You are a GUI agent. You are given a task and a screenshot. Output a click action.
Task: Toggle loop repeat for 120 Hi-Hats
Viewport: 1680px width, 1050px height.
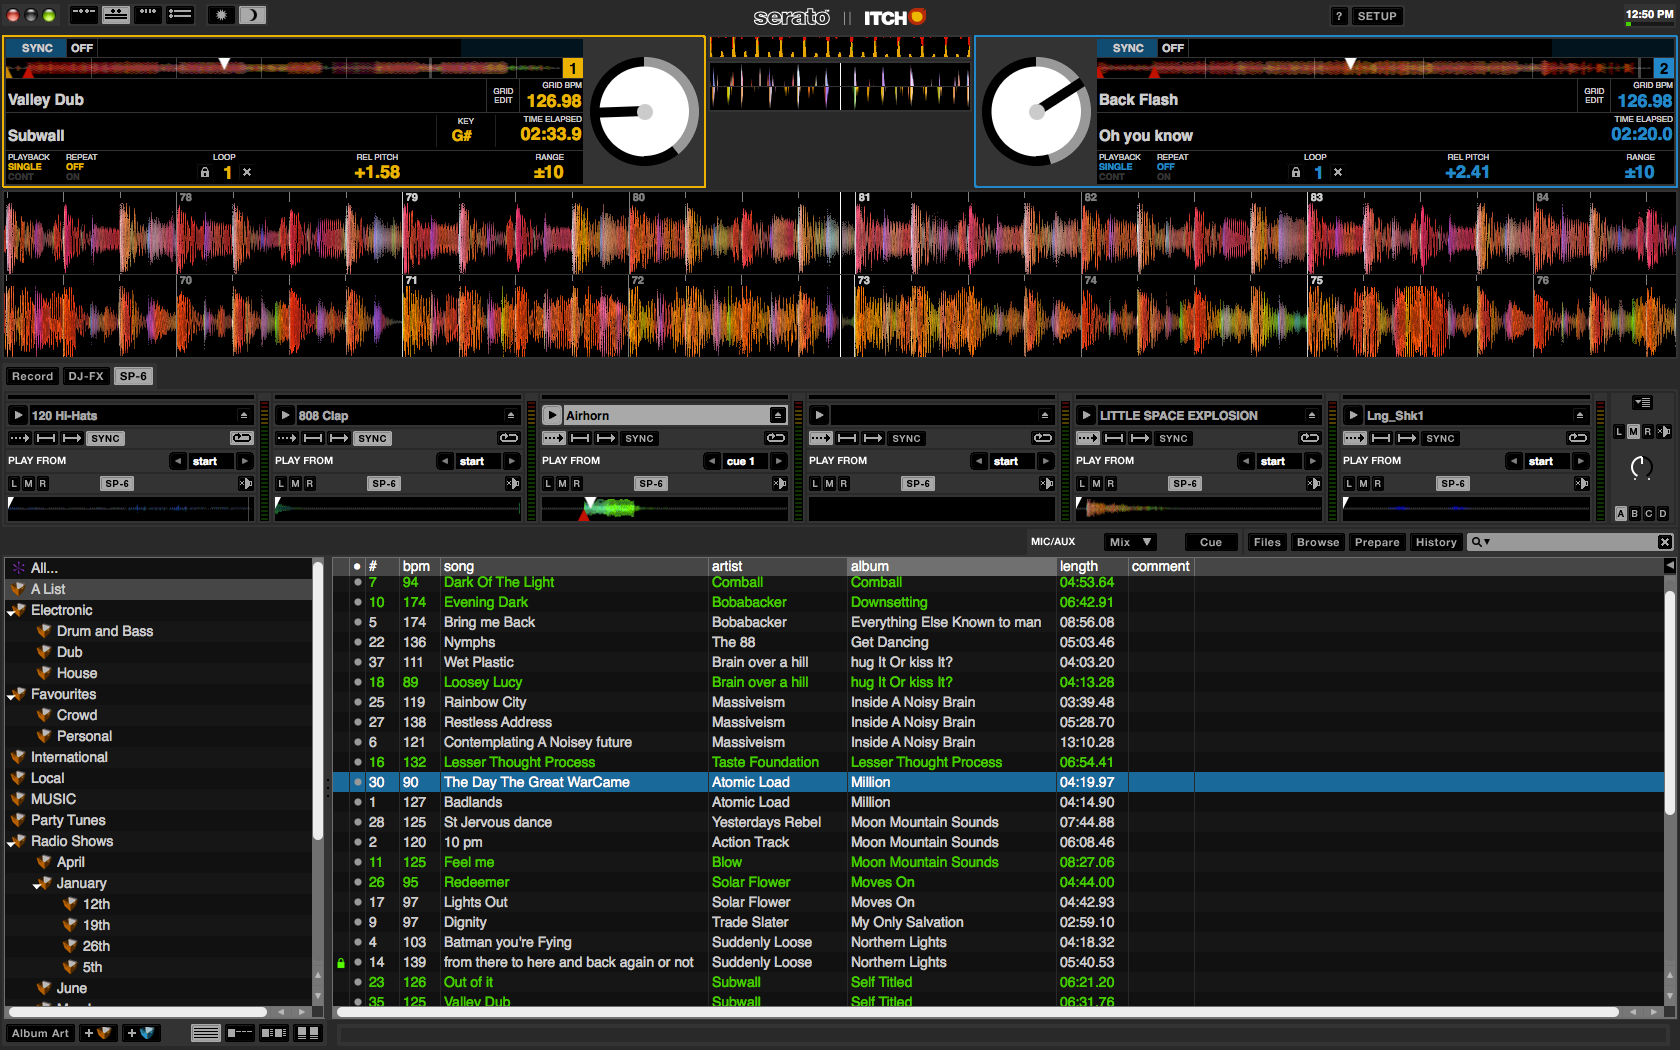[x=242, y=438]
